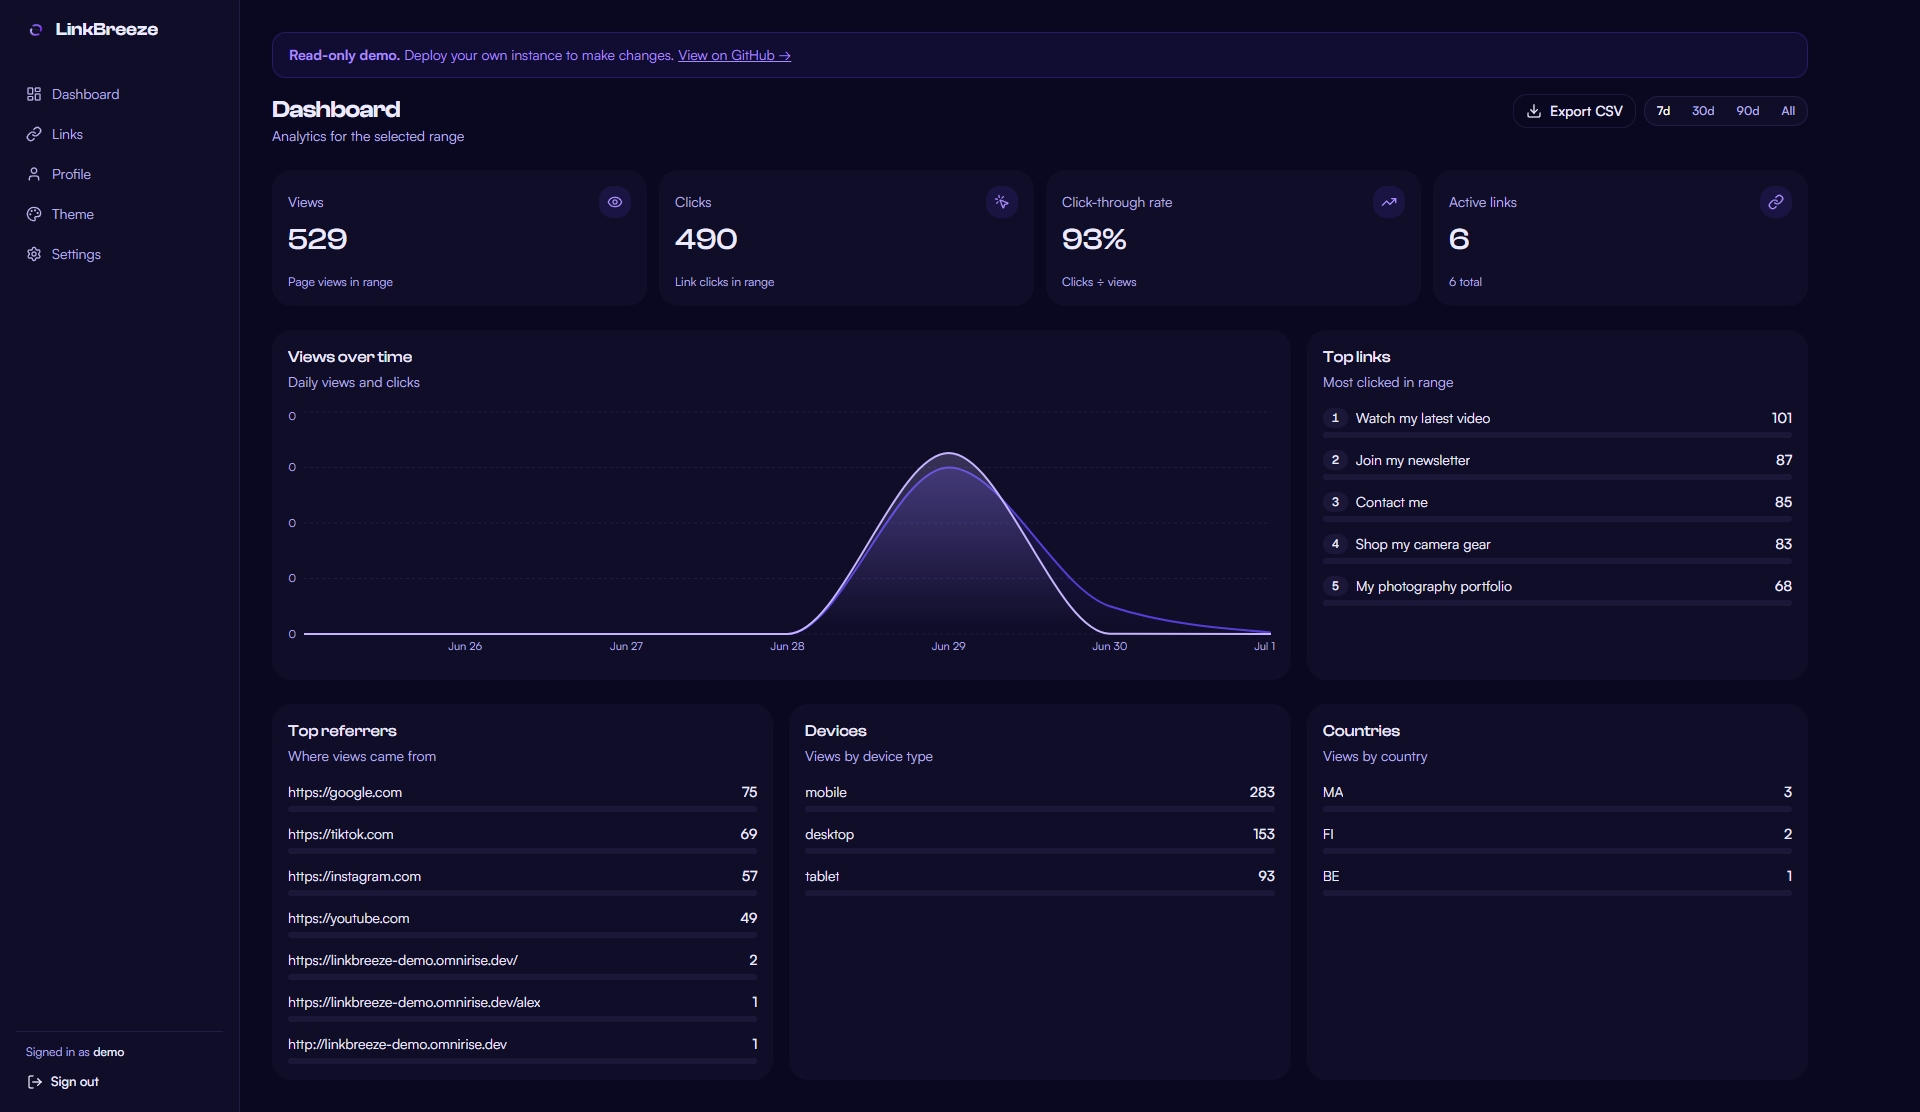Export analytics with Export CSV button
This screenshot has width=1920, height=1112.
click(x=1574, y=111)
